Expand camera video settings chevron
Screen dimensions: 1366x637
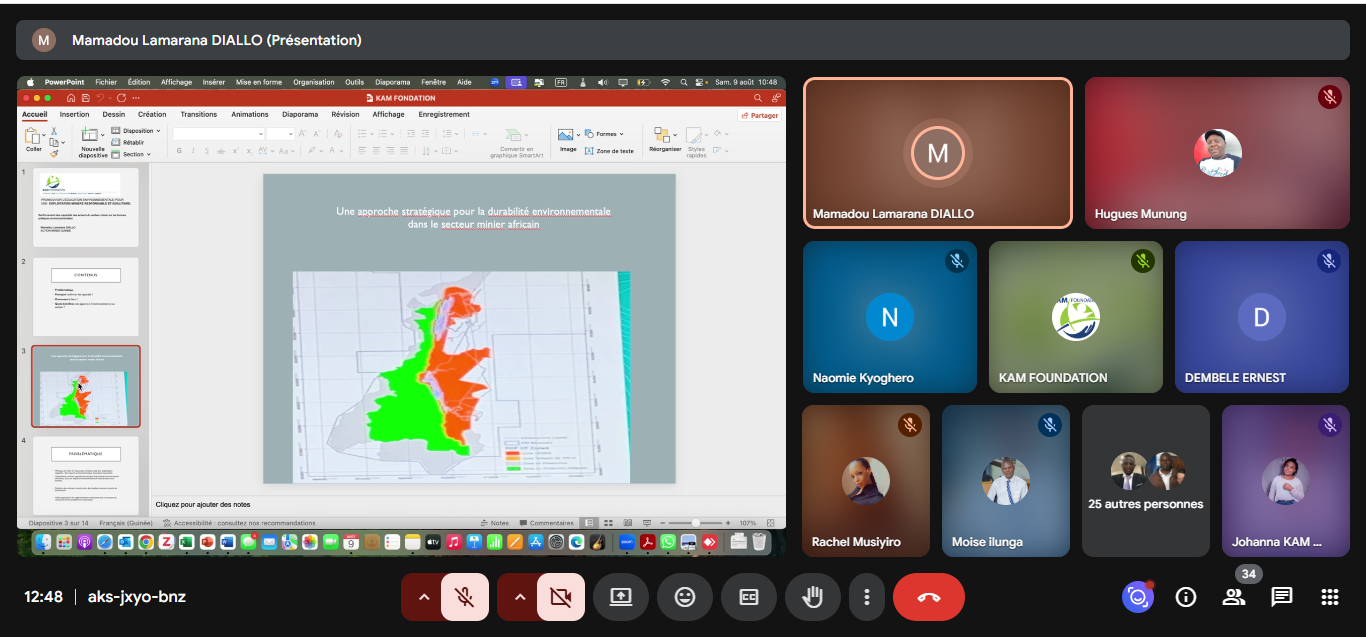[519, 597]
